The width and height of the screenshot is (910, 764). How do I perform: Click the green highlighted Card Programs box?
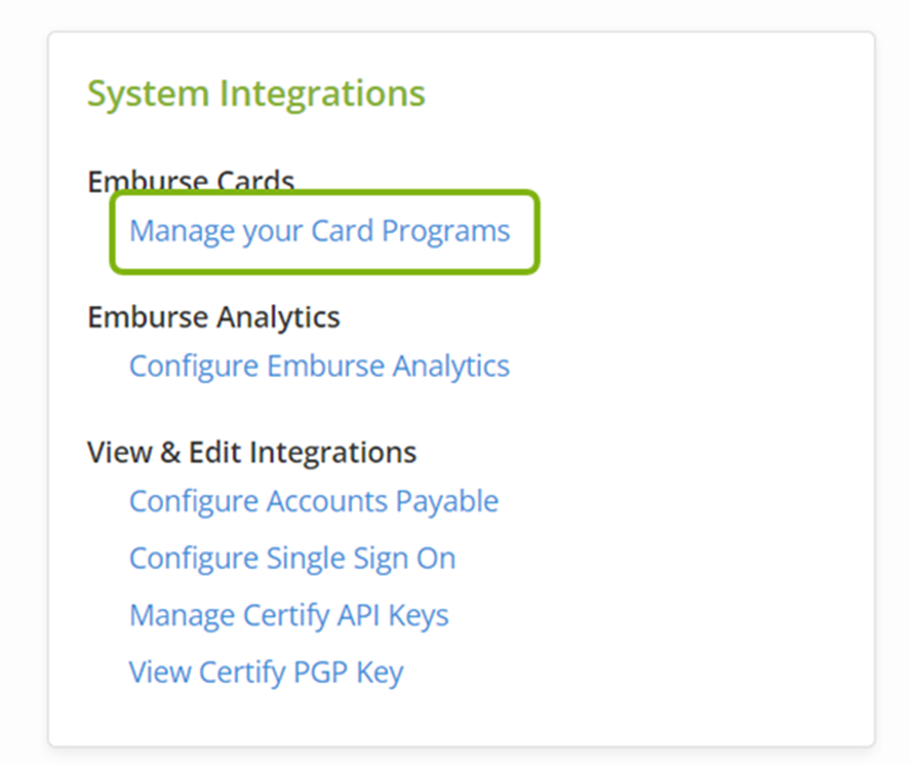pyautogui.click(x=324, y=232)
